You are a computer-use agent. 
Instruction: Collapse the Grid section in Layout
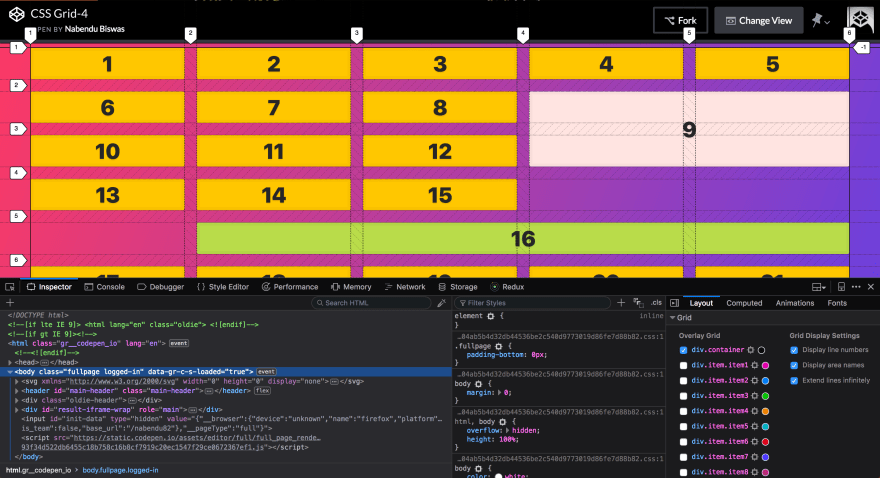tap(672, 318)
